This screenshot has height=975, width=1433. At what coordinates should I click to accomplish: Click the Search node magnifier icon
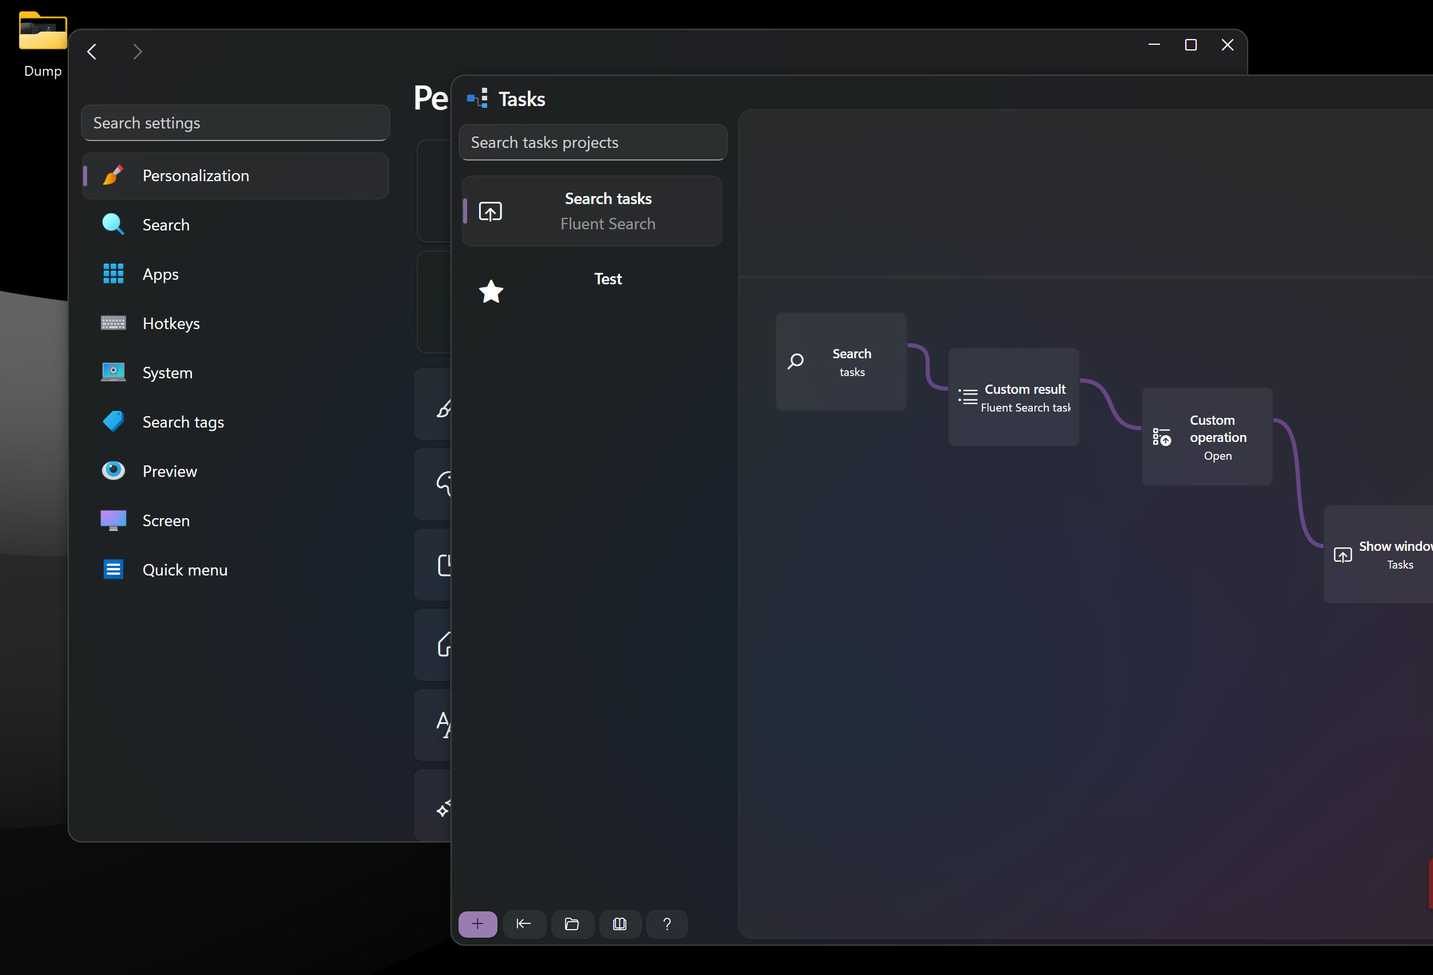pos(796,362)
